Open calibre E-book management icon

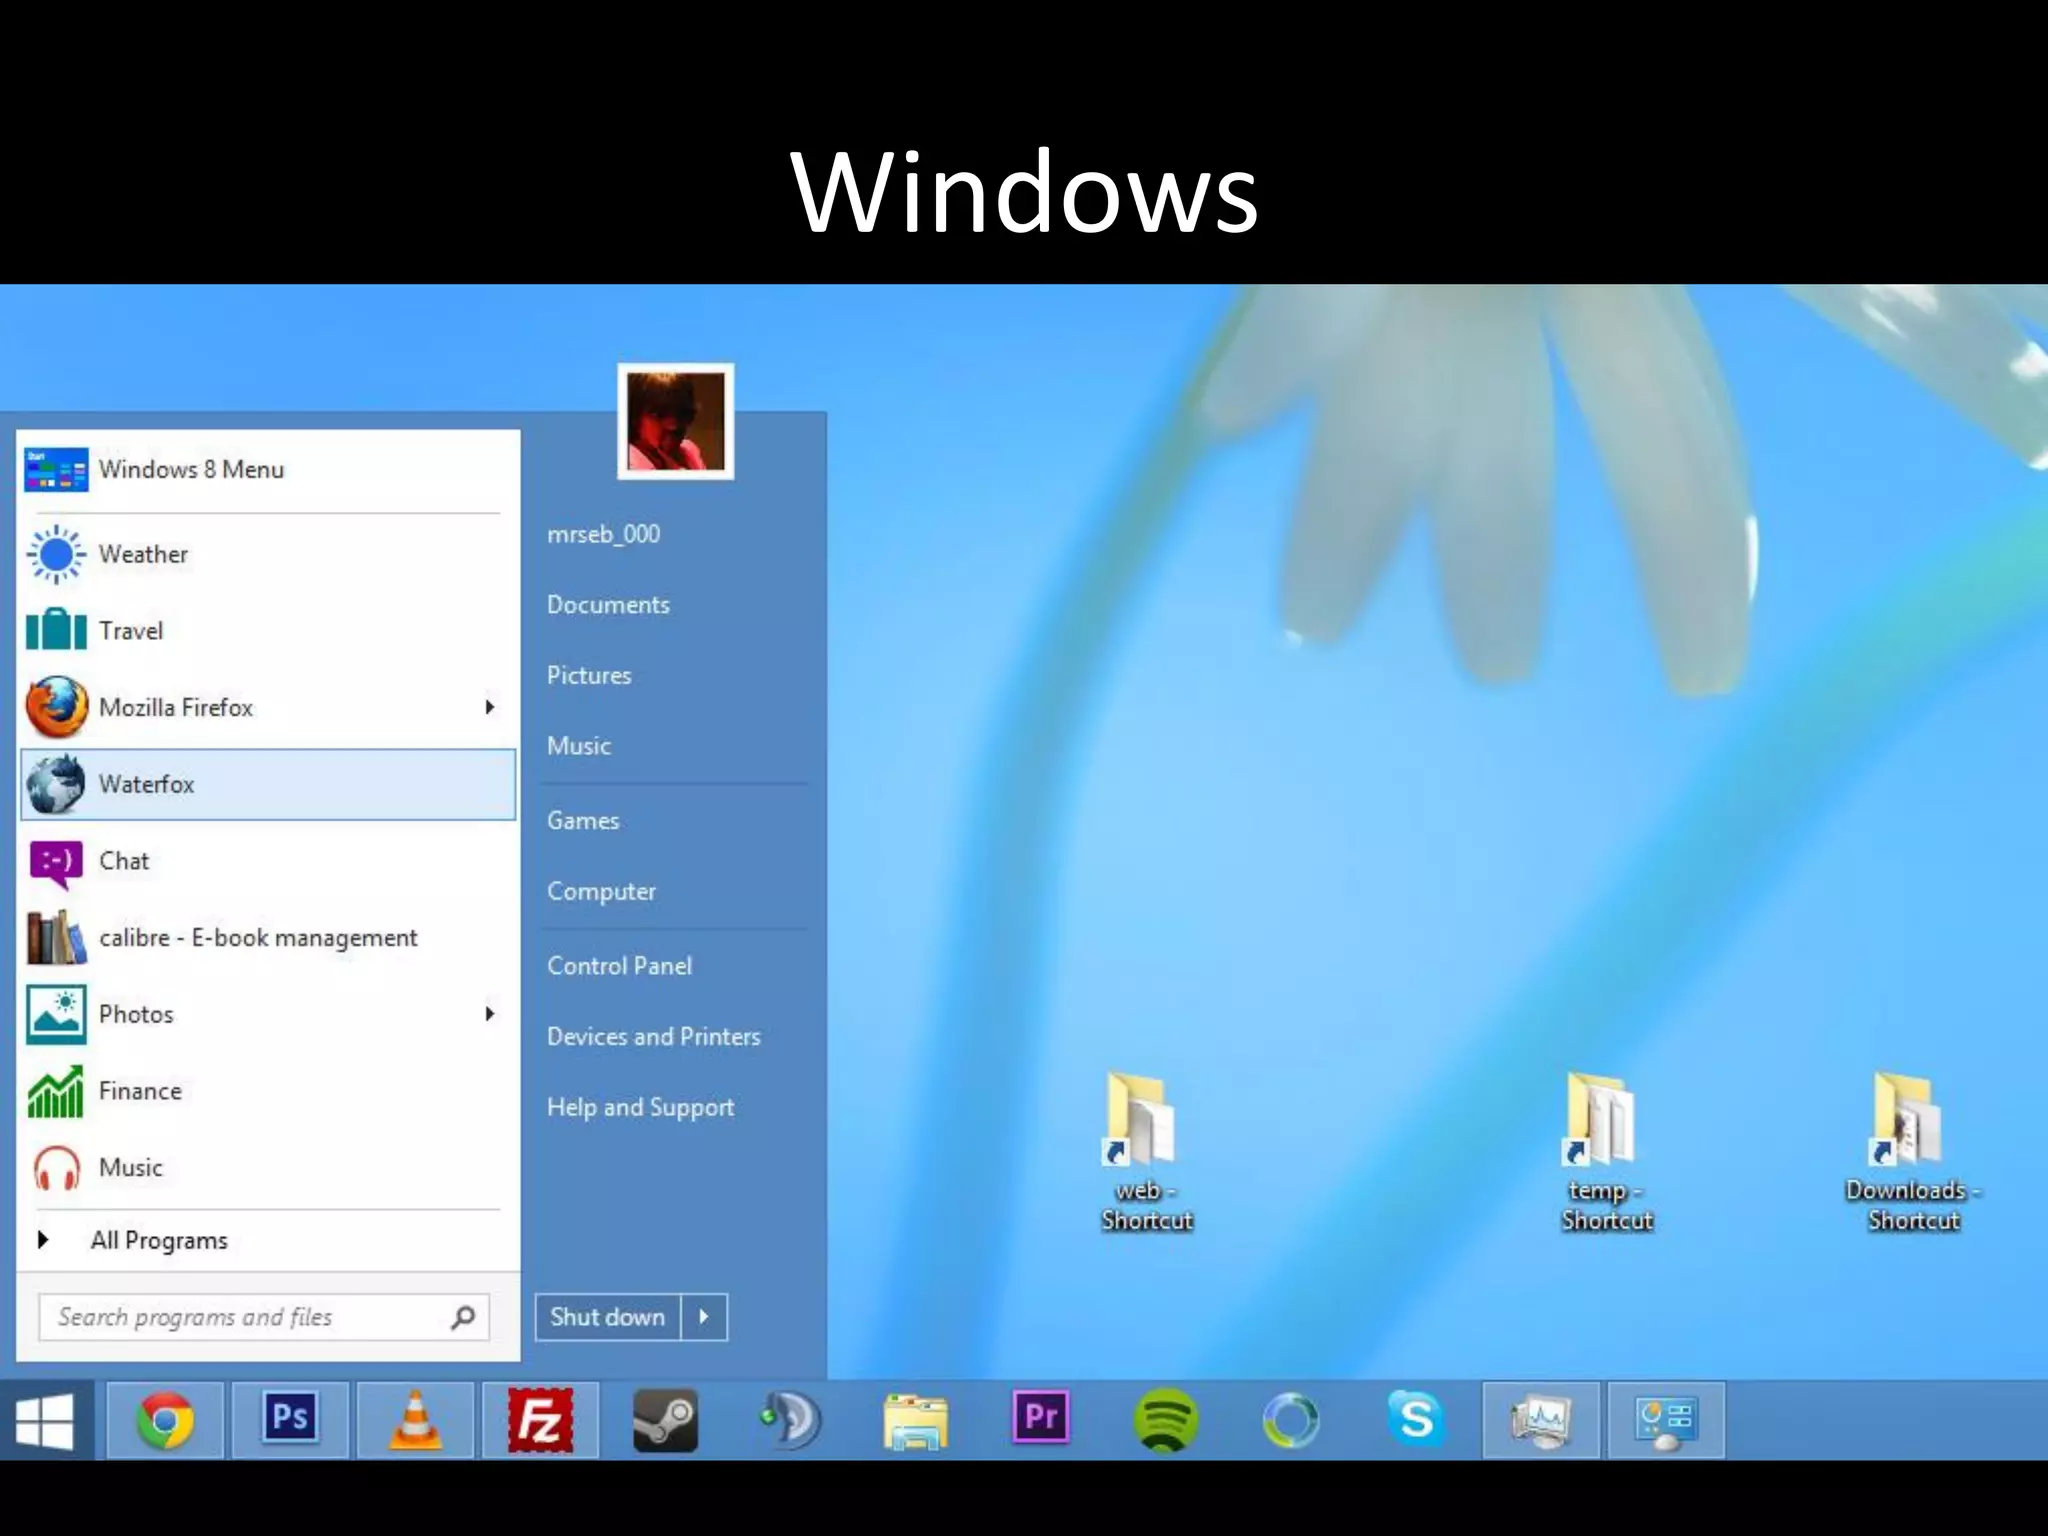click(56, 938)
